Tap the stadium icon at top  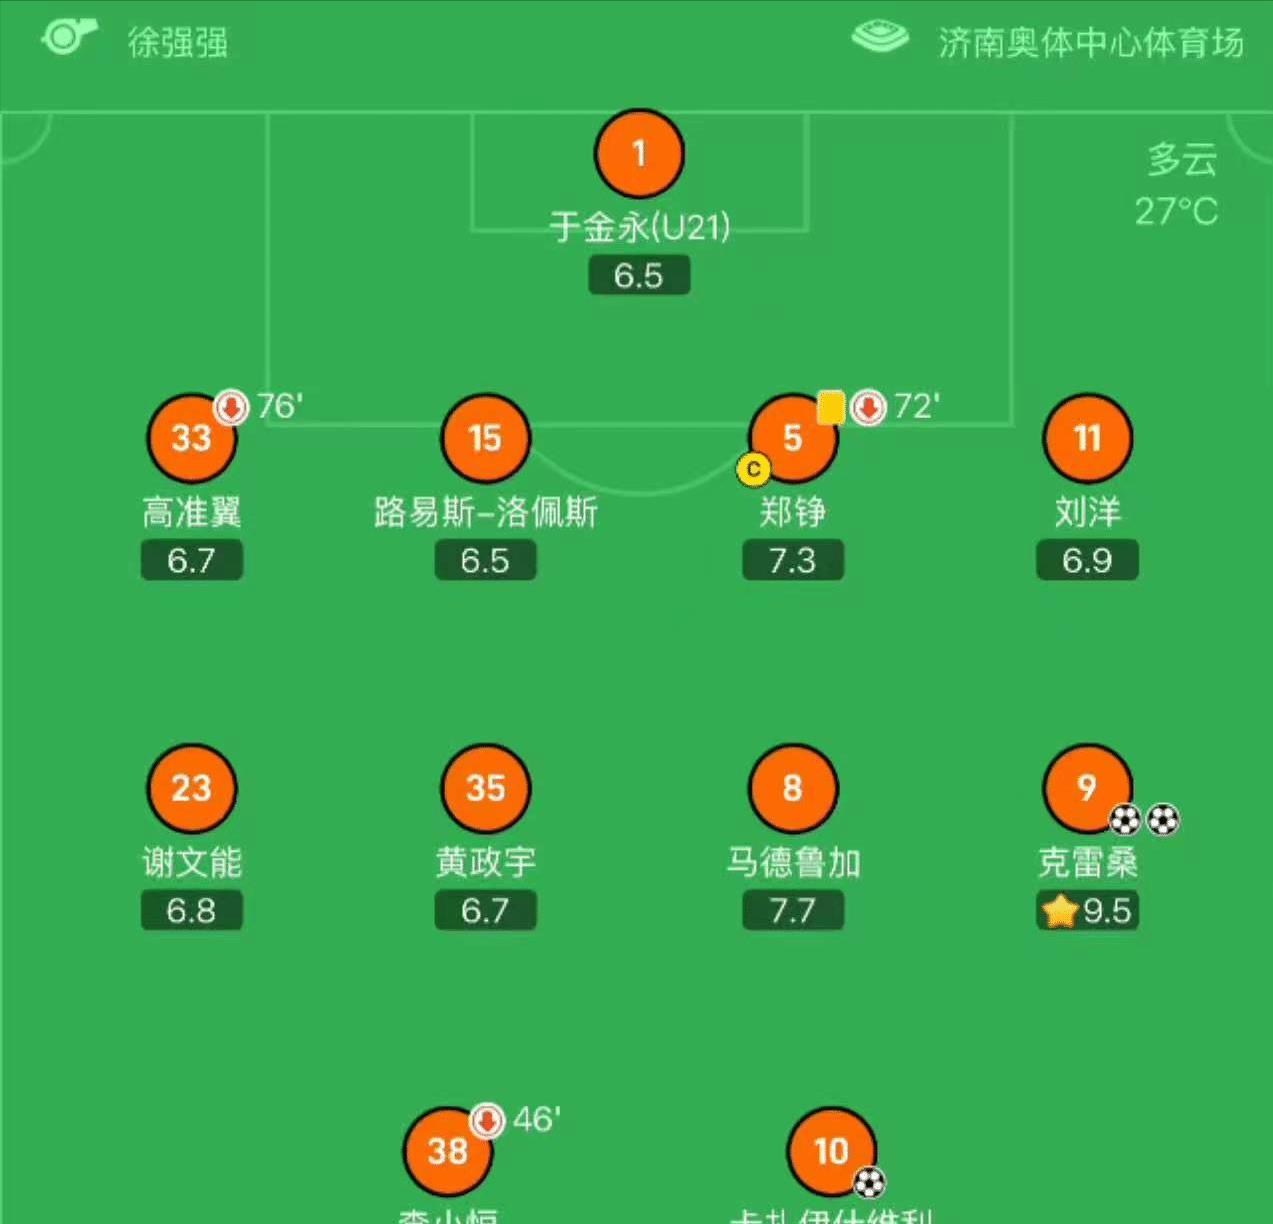(x=880, y=37)
